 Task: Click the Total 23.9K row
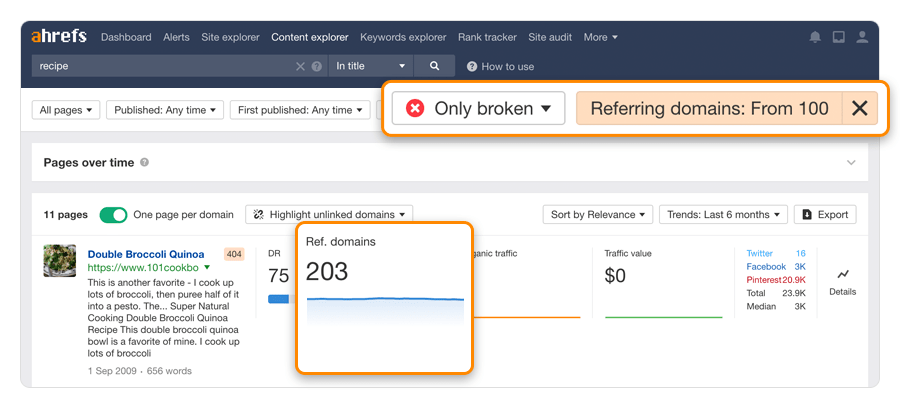point(776,293)
